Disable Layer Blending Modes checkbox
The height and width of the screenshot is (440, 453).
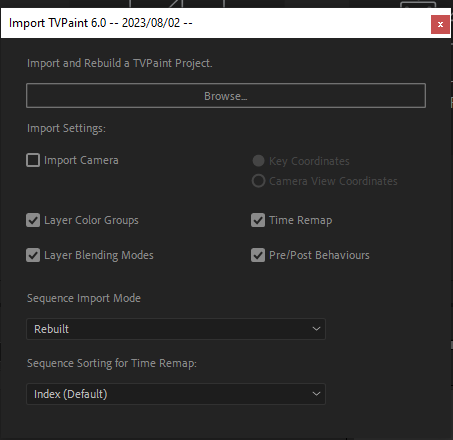tap(33, 255)
